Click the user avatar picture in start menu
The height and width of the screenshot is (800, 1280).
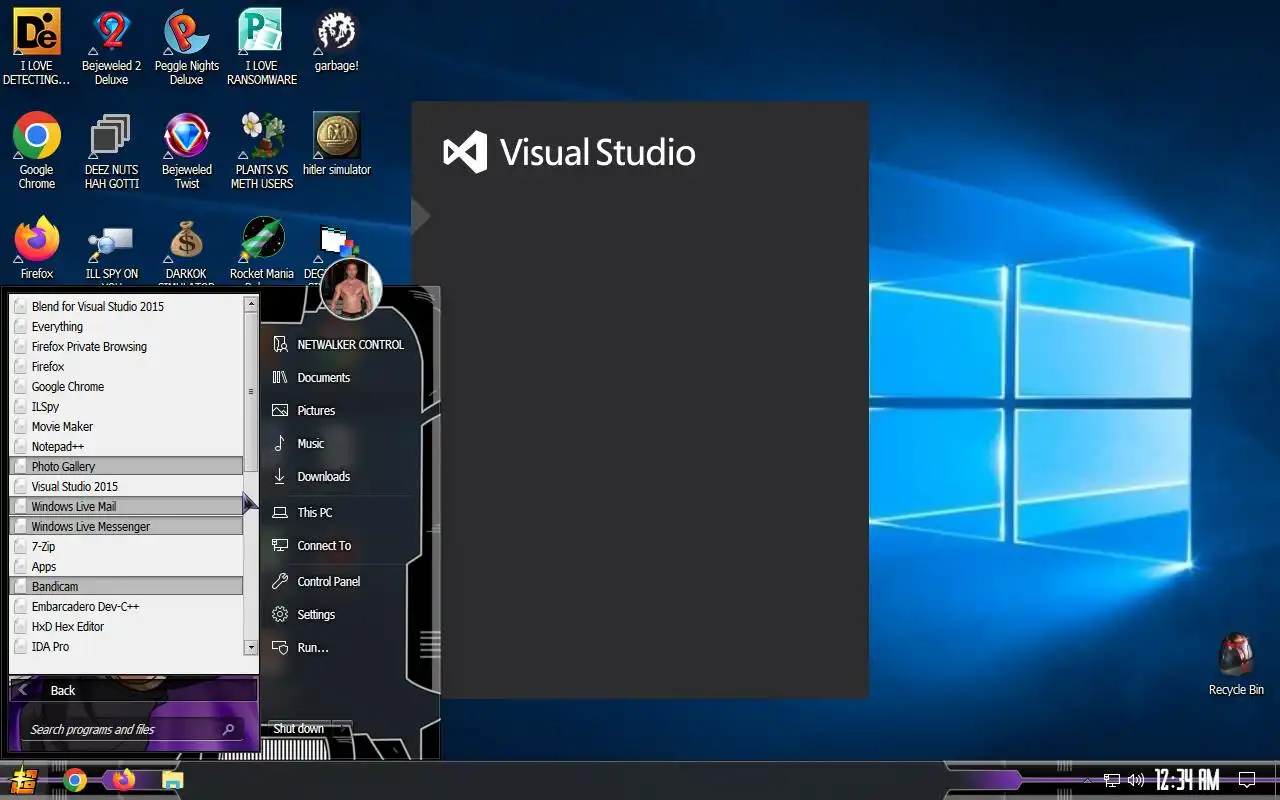pyautogui.click(x=351, y=289)
